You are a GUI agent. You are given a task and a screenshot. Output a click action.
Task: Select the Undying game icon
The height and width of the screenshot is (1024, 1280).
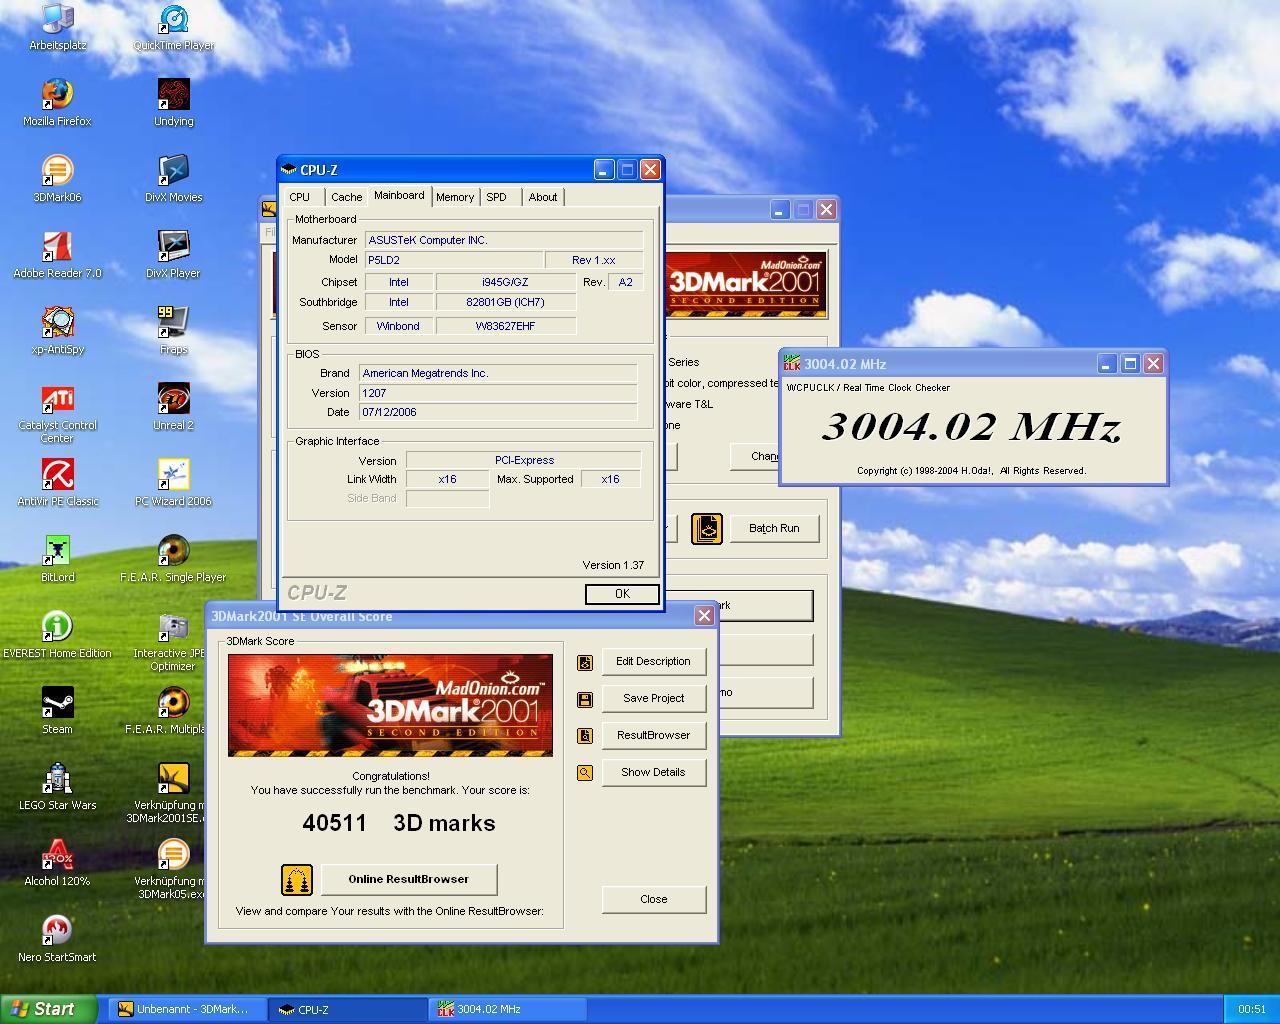[x=173, y=103]
